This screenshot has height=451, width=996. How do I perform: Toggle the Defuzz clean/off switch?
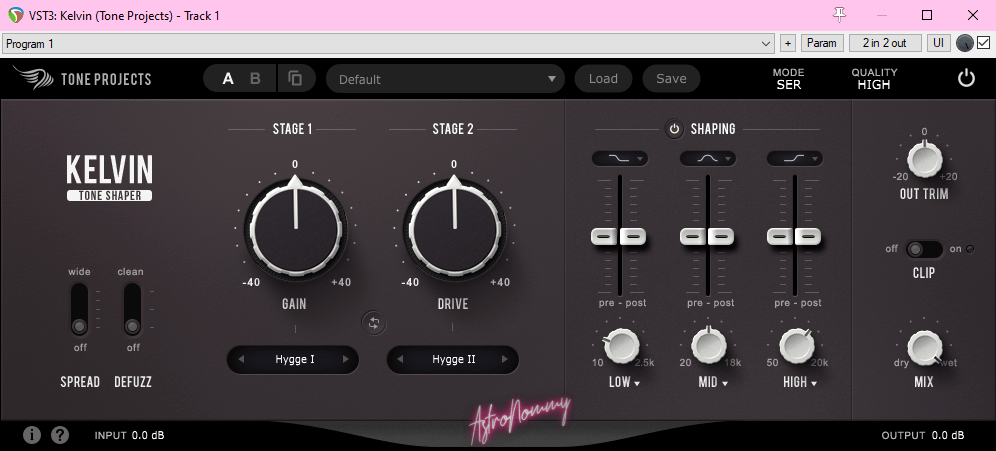131,309
